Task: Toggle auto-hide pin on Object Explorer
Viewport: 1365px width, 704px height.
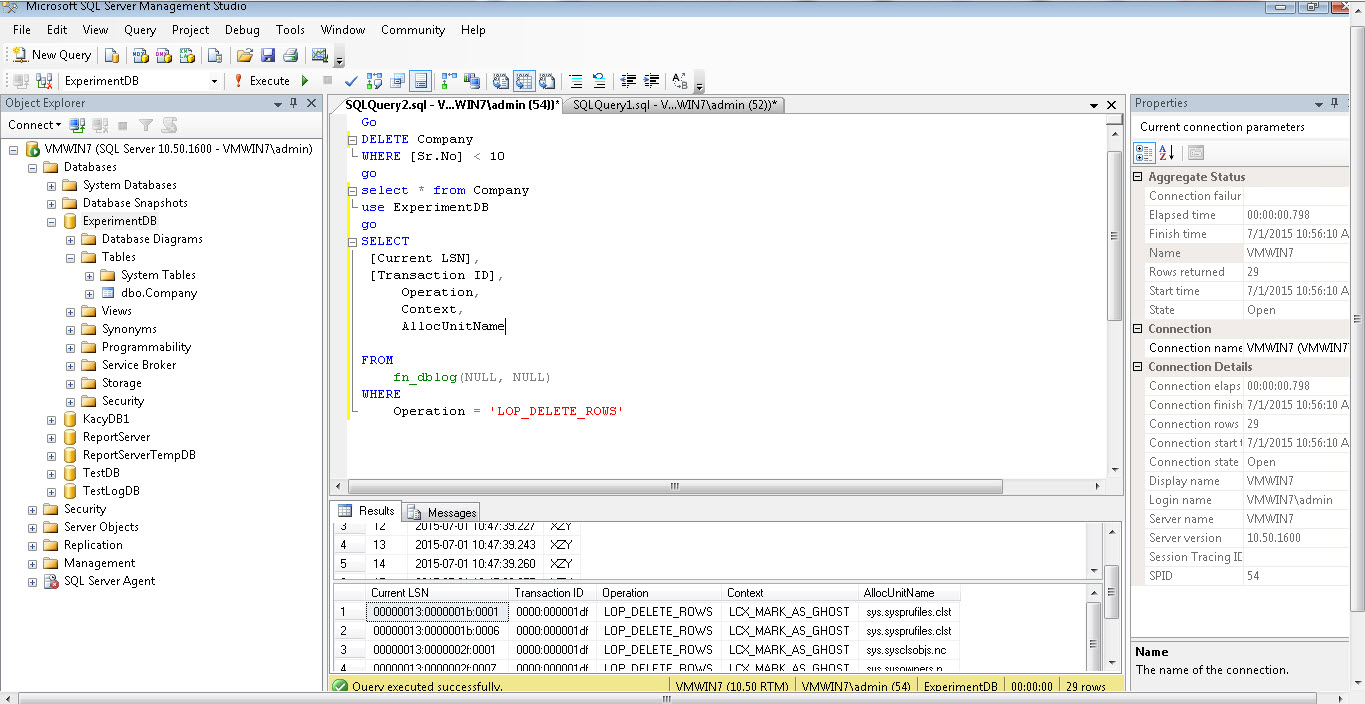Action: pyautogui.click(x=293, y=103)
